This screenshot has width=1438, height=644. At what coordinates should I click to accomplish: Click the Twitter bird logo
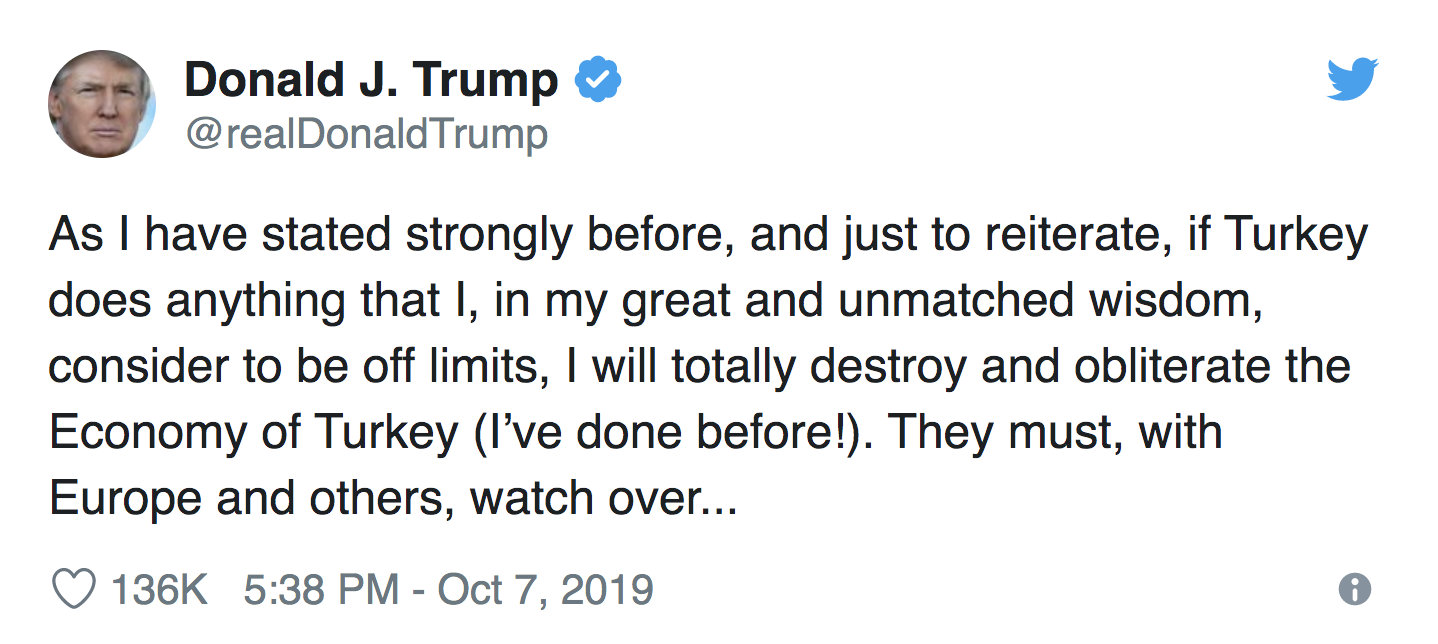[1352, 79]
